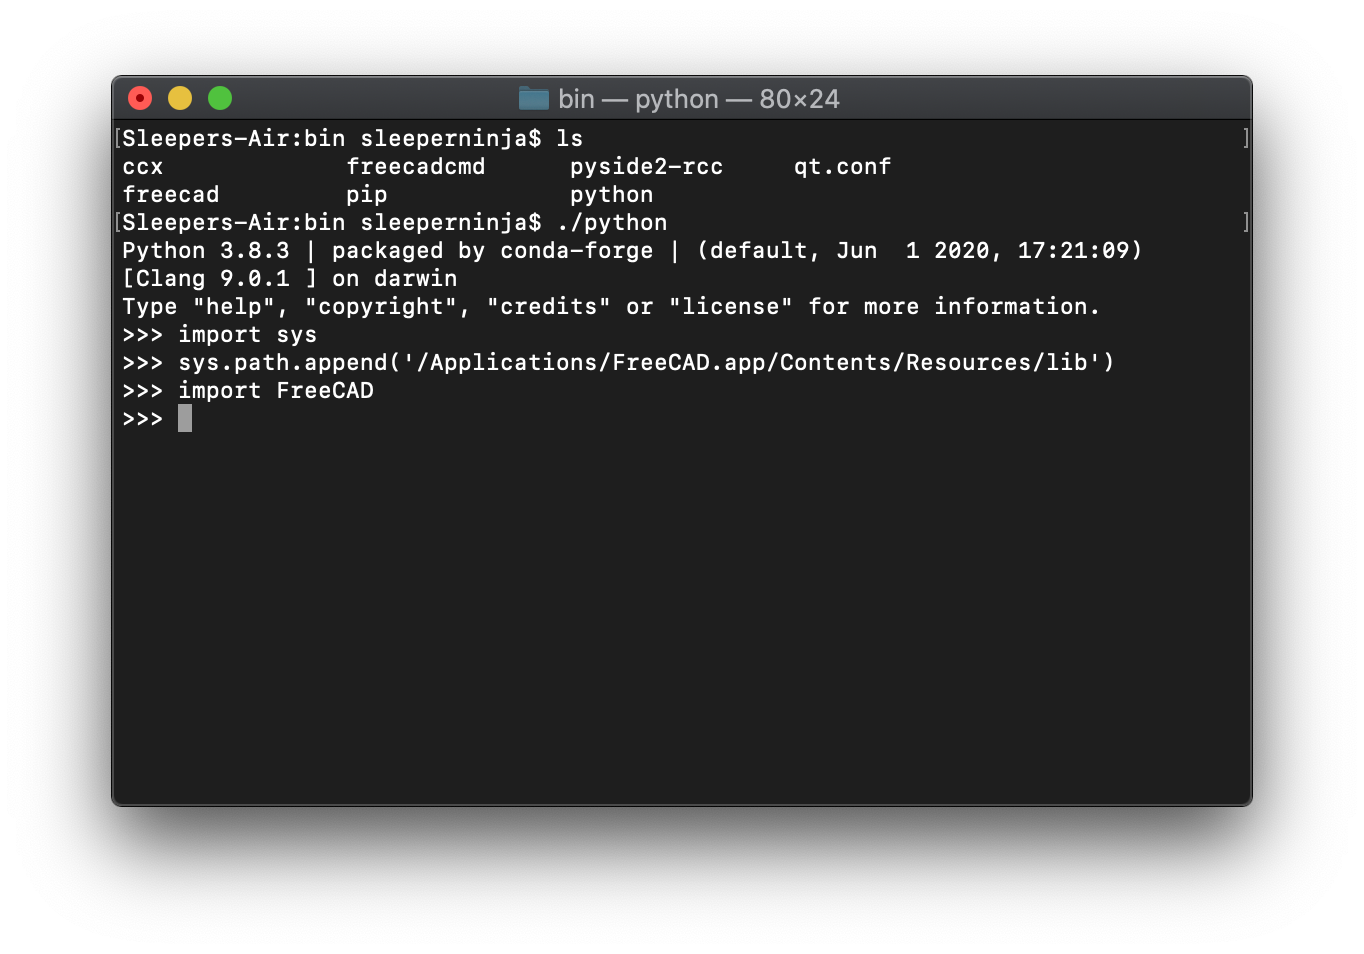
Task: Select the python filename in the ls output
Action: pyautogui.click(x=611, y=194)
